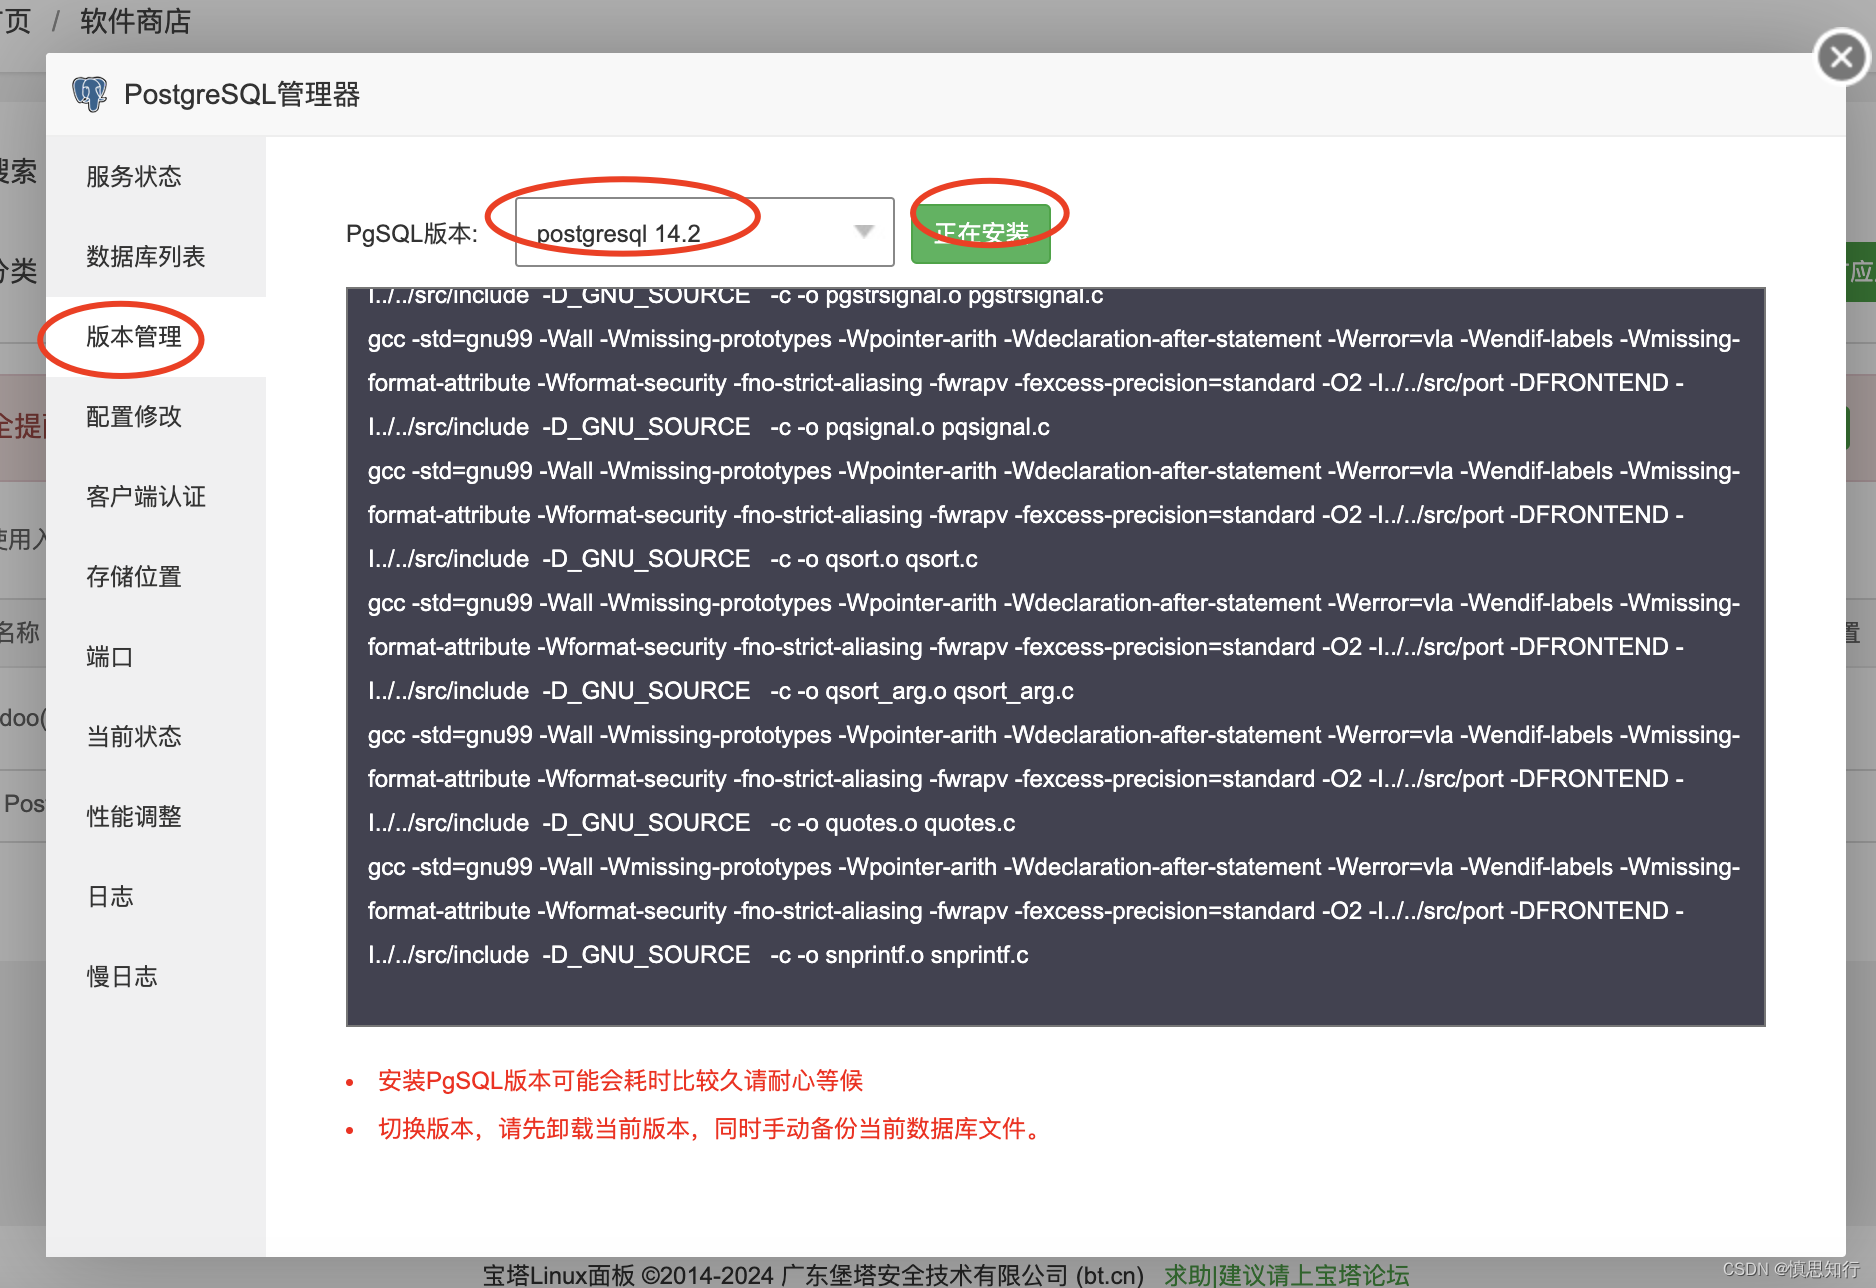The image size is (1876, 1288).
Task: Click the 'pqsignal.o pqsignal.c' log line
Action: point(709,427)
